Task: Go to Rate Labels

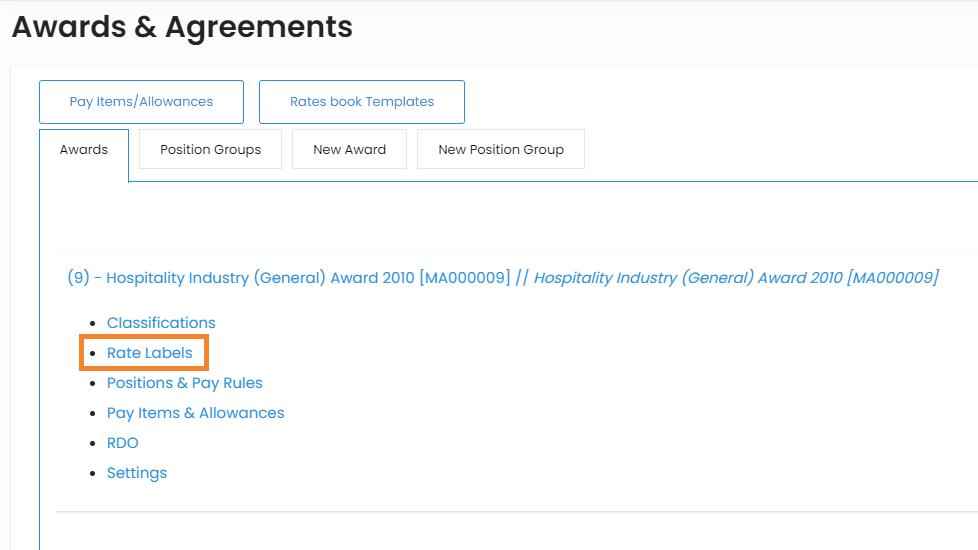Action: (x=150, y=353)
